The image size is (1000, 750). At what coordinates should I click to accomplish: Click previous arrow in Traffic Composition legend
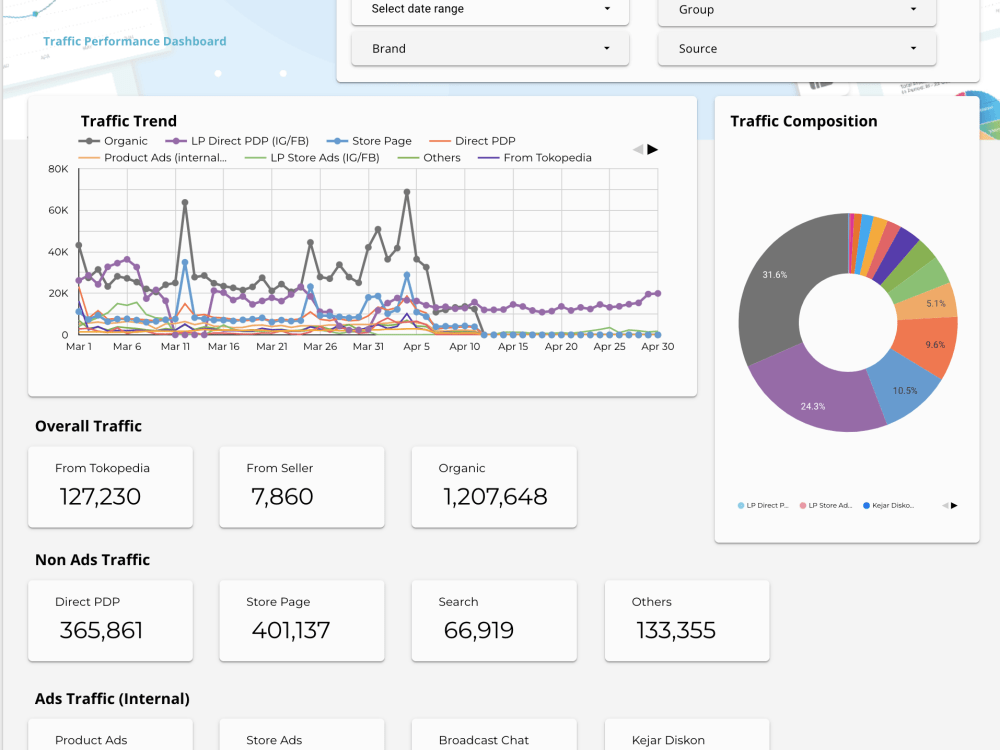pos(945,505)
